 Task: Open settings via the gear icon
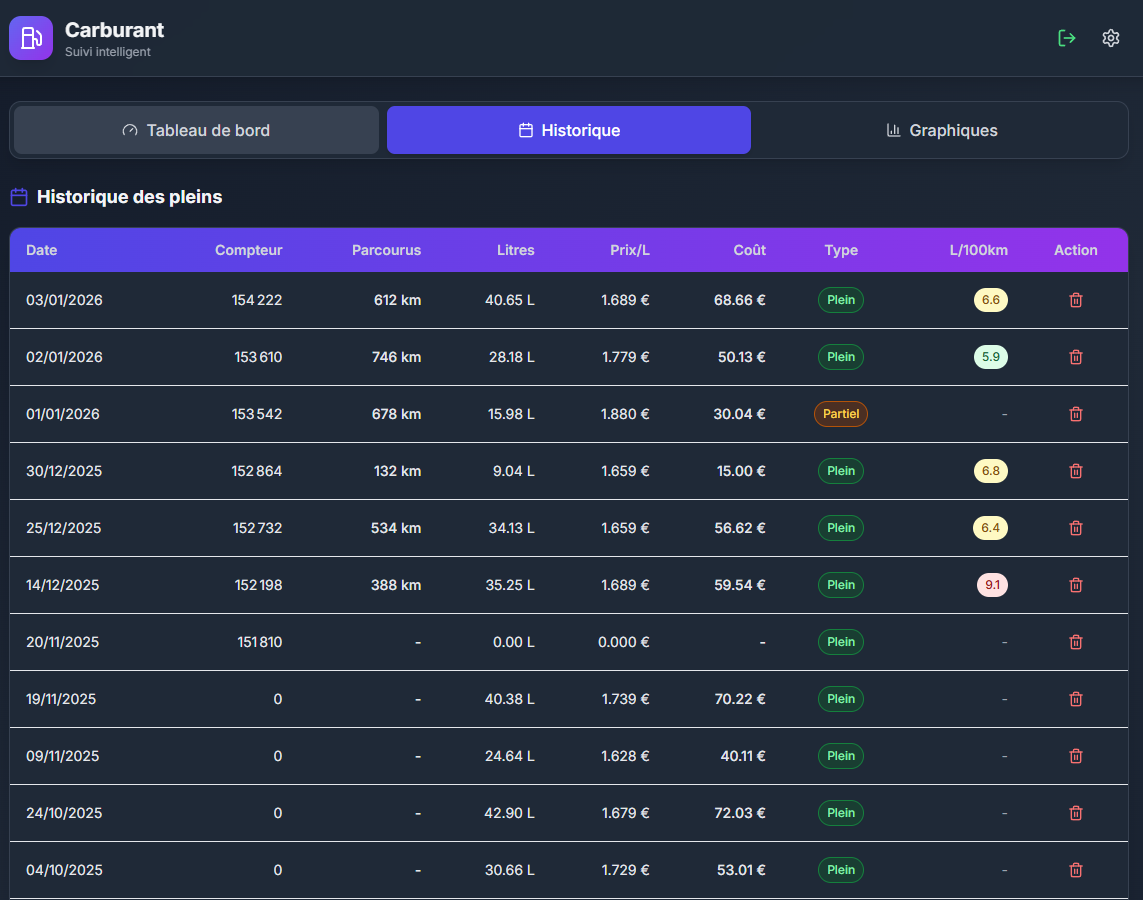[x=1111, y=38]
